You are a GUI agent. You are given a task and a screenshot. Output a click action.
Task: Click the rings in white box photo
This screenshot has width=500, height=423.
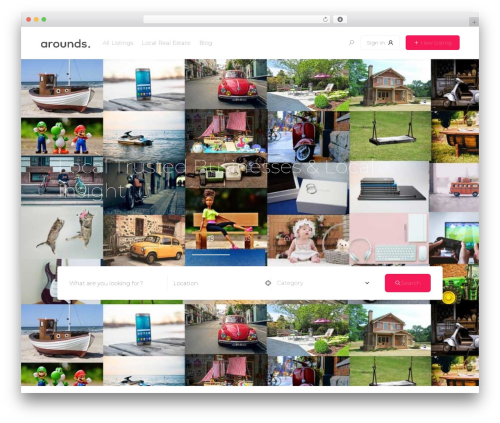308,188
